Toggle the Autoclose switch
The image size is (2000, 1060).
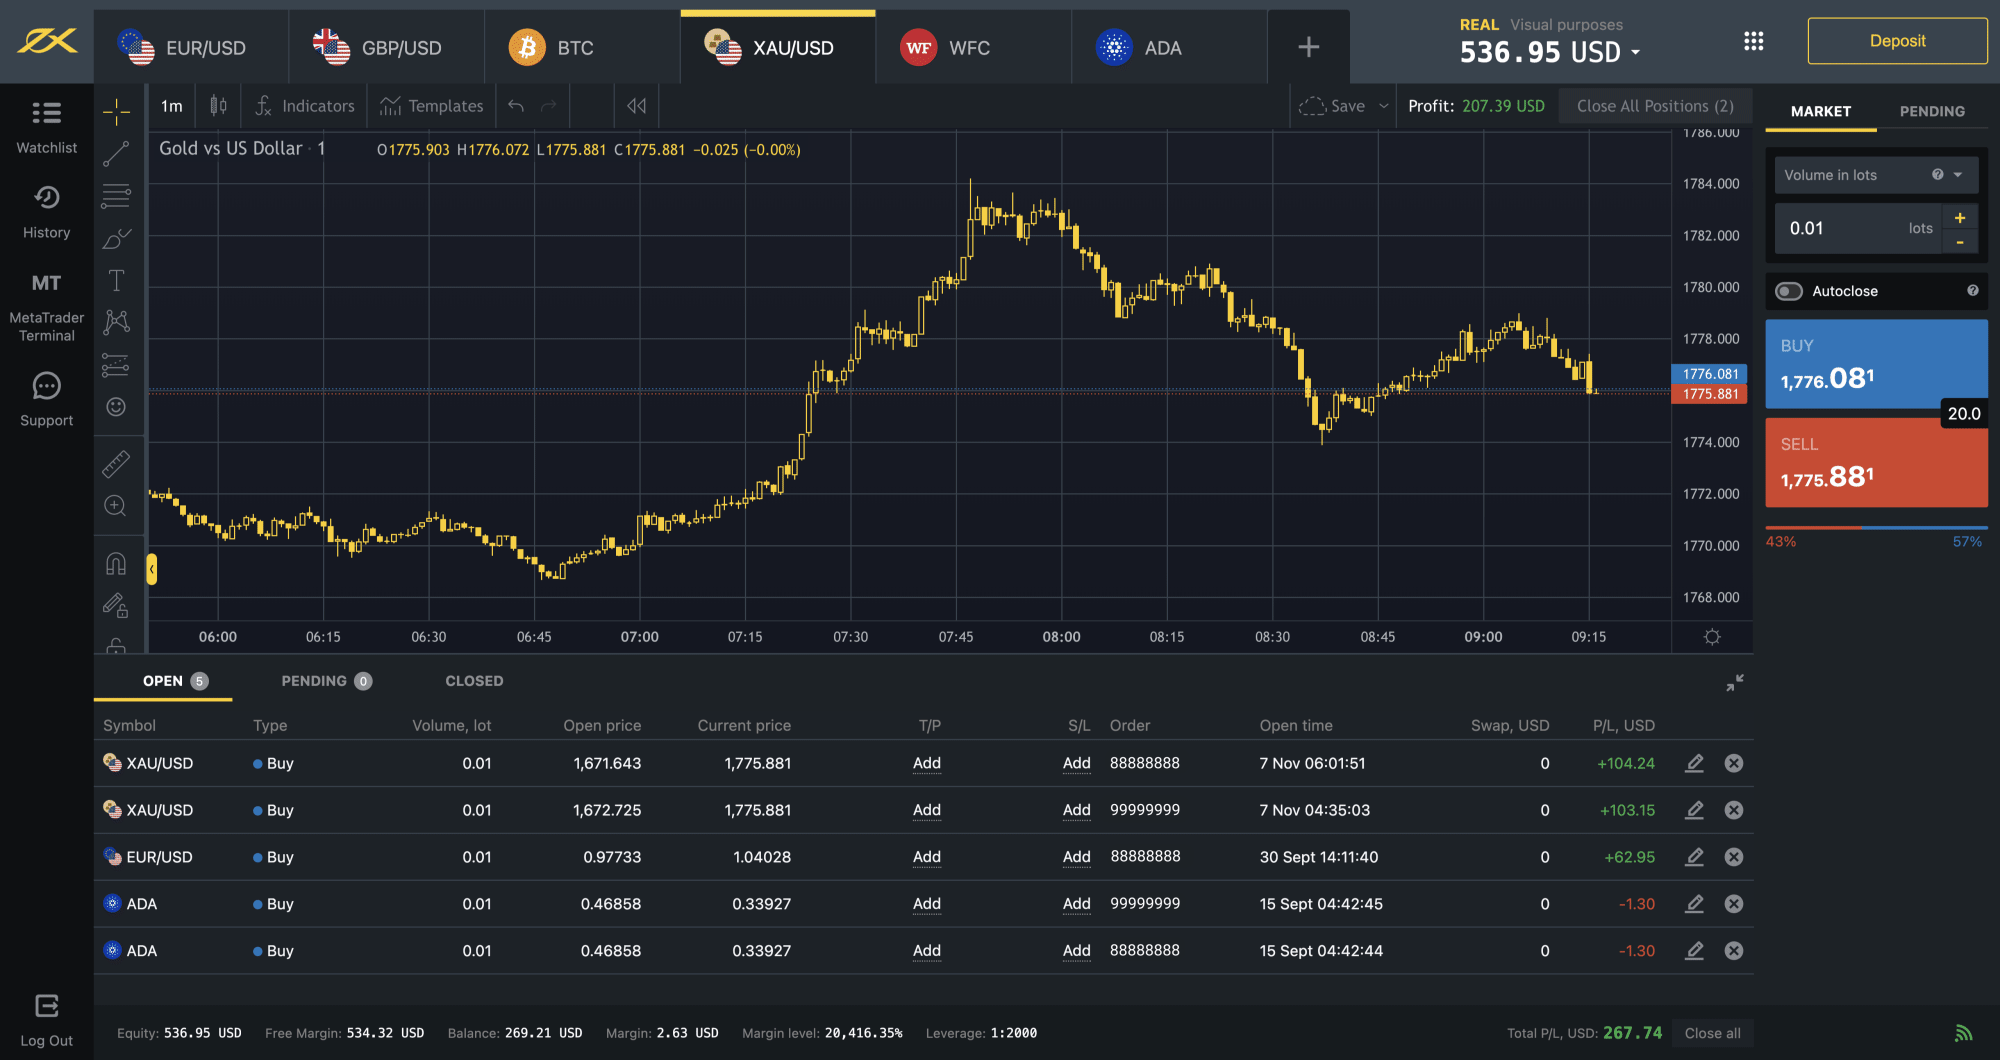[1788, 291]
